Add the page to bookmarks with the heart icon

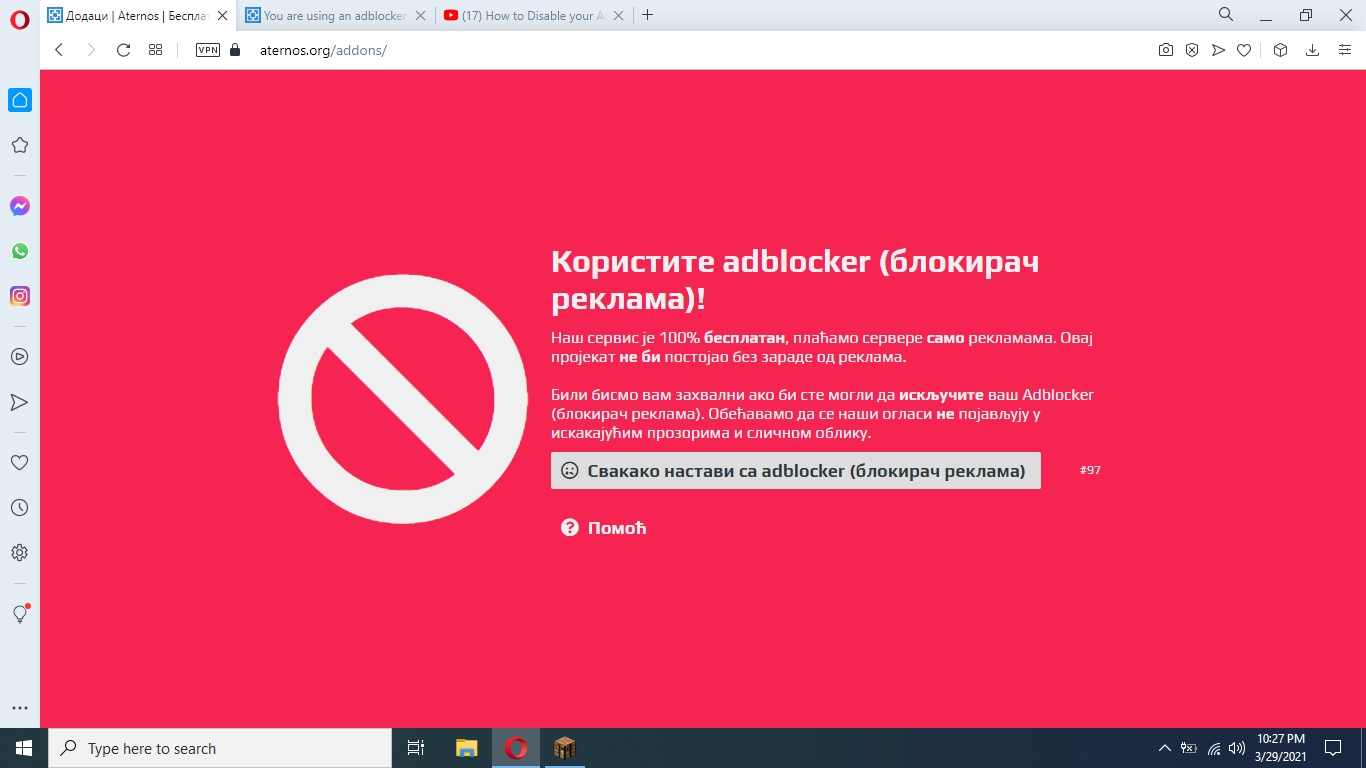click(x=1244, y=50)
